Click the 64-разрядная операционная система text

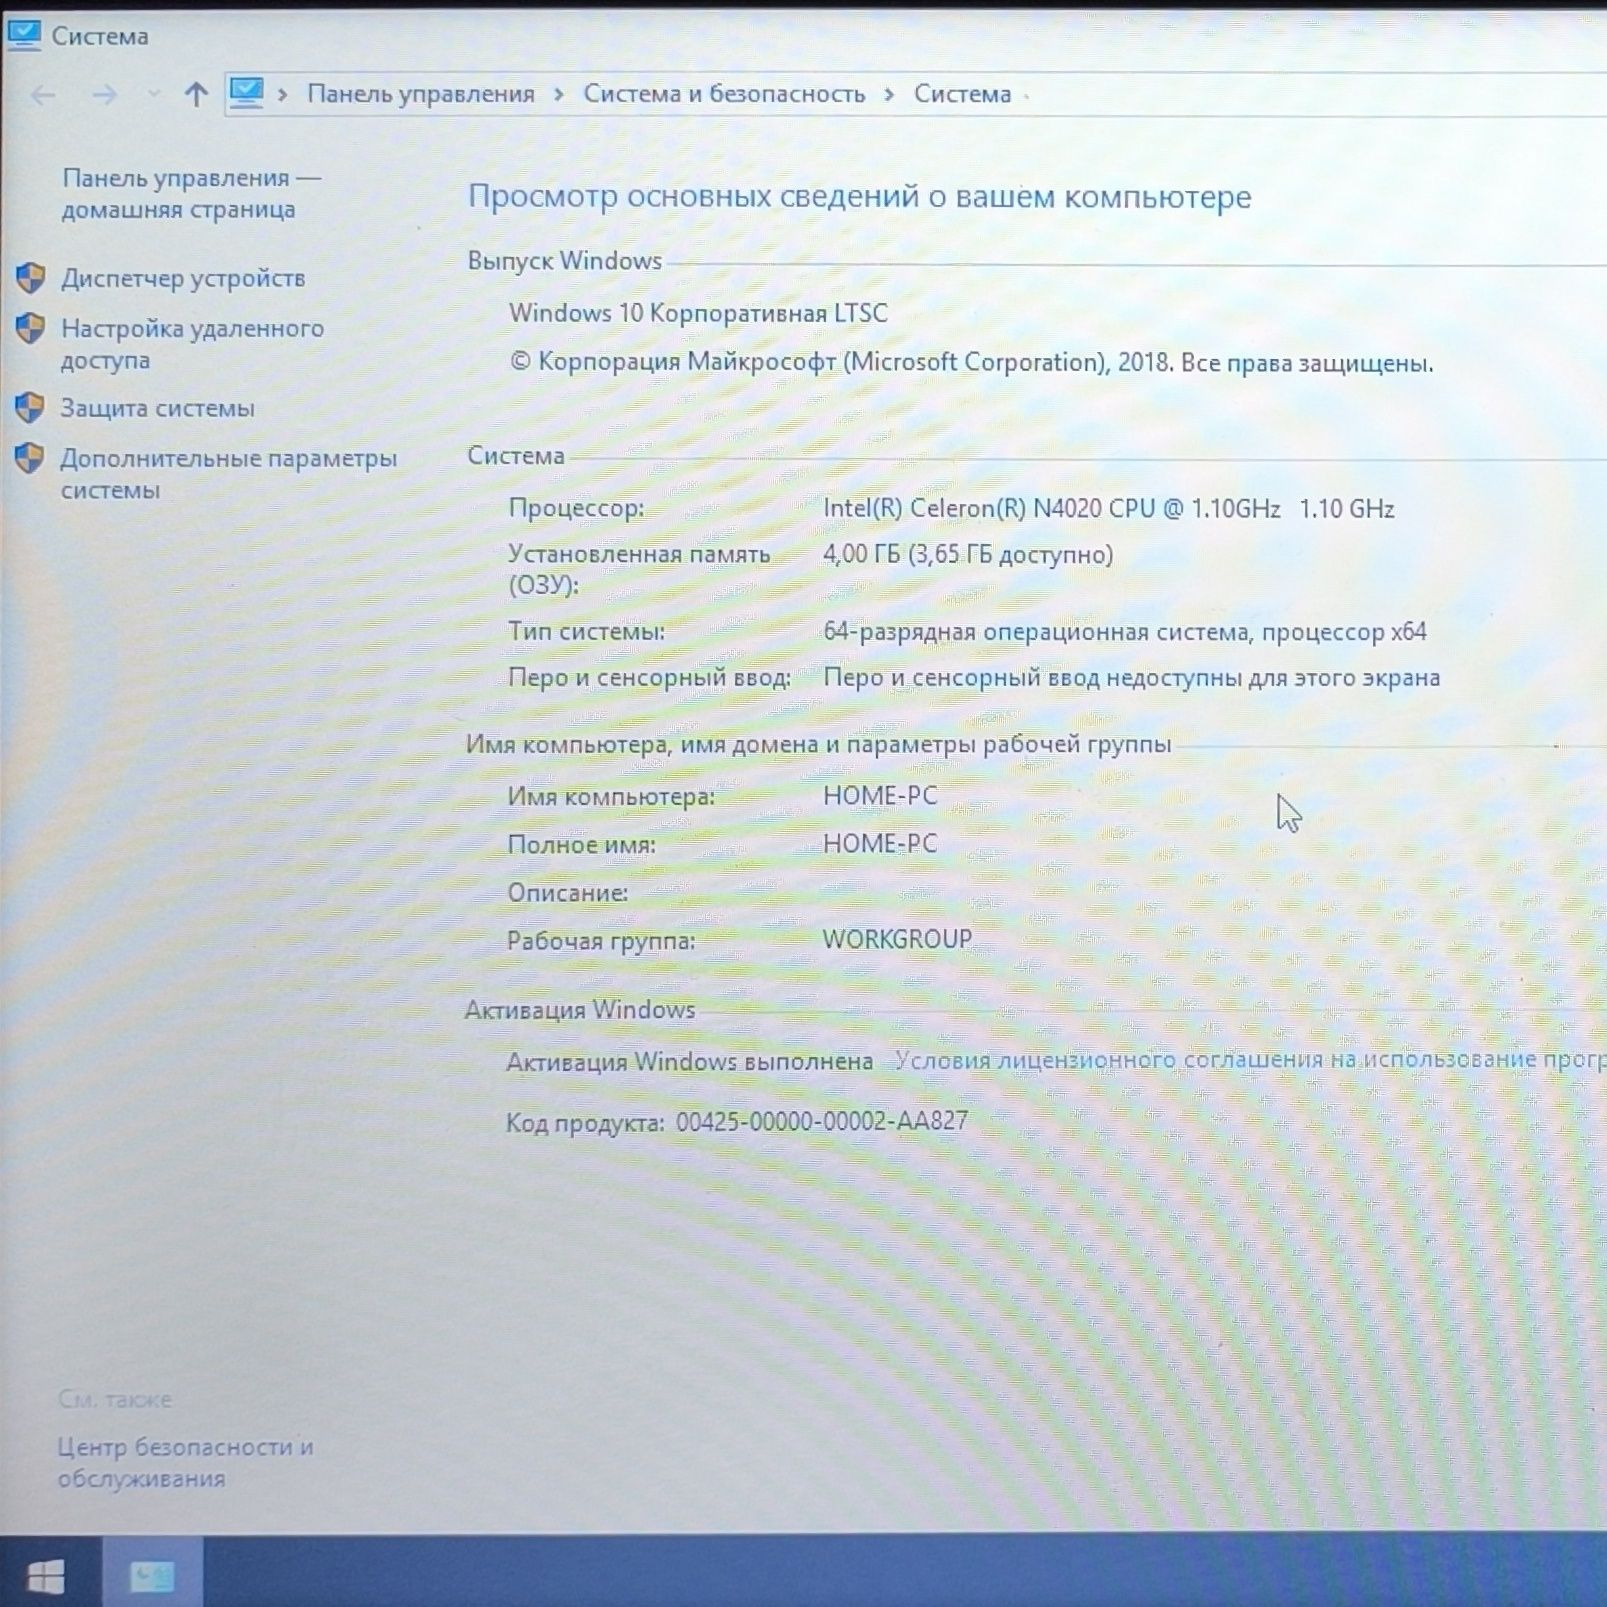1124,632
